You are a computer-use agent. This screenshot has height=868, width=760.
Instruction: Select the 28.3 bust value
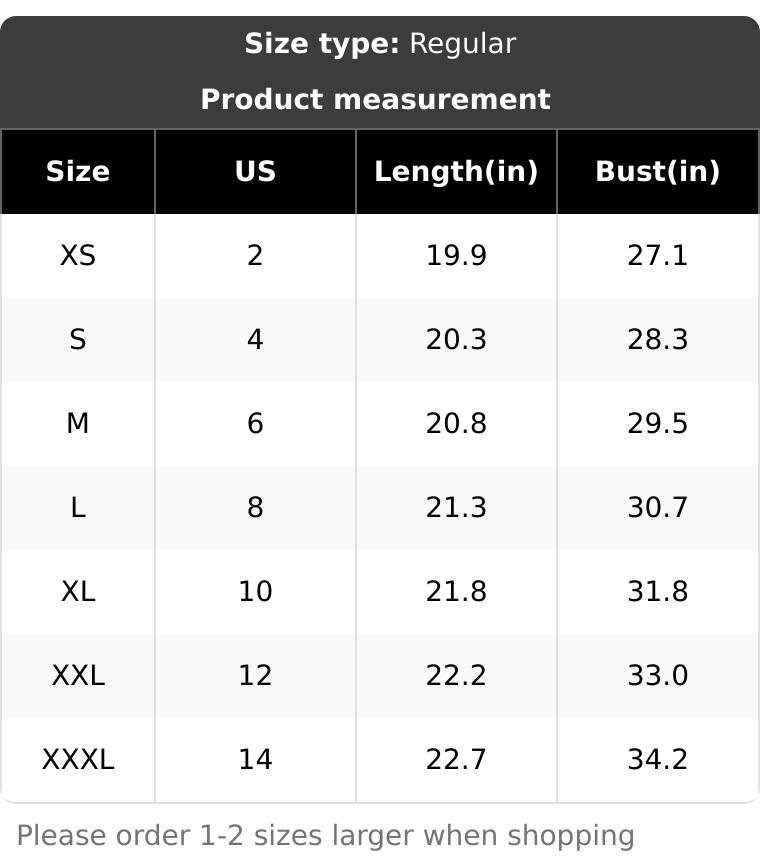tap(657, 340)
